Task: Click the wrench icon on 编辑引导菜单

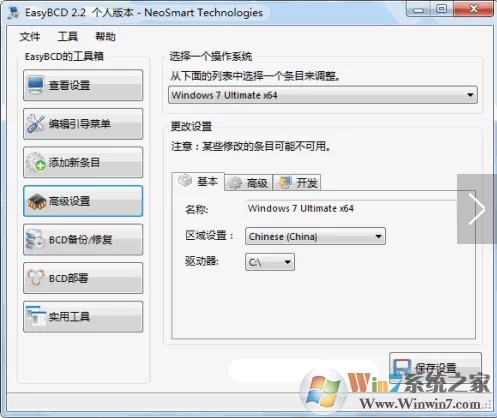Action: pyautogui.click(x=35, y=124)
